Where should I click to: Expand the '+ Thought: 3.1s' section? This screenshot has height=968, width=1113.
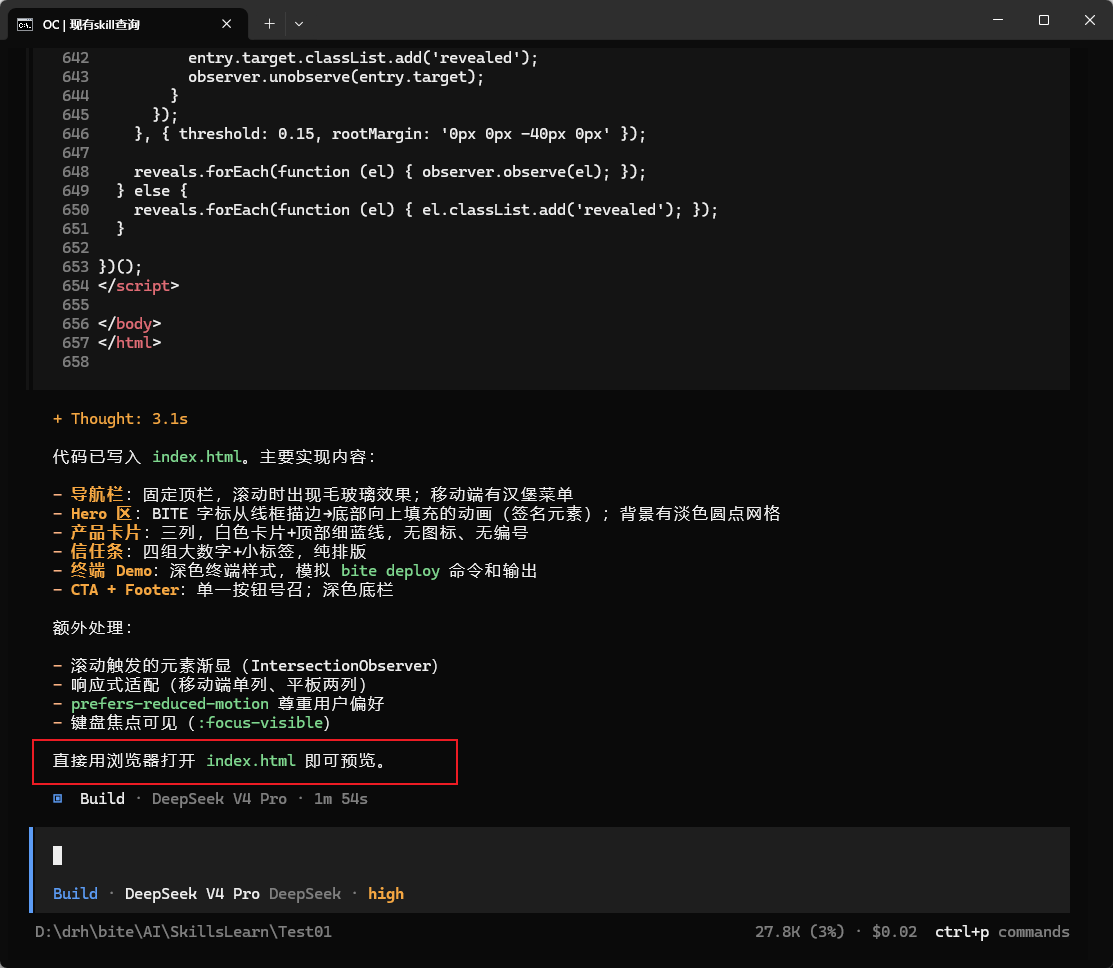[x=120, y=419]
